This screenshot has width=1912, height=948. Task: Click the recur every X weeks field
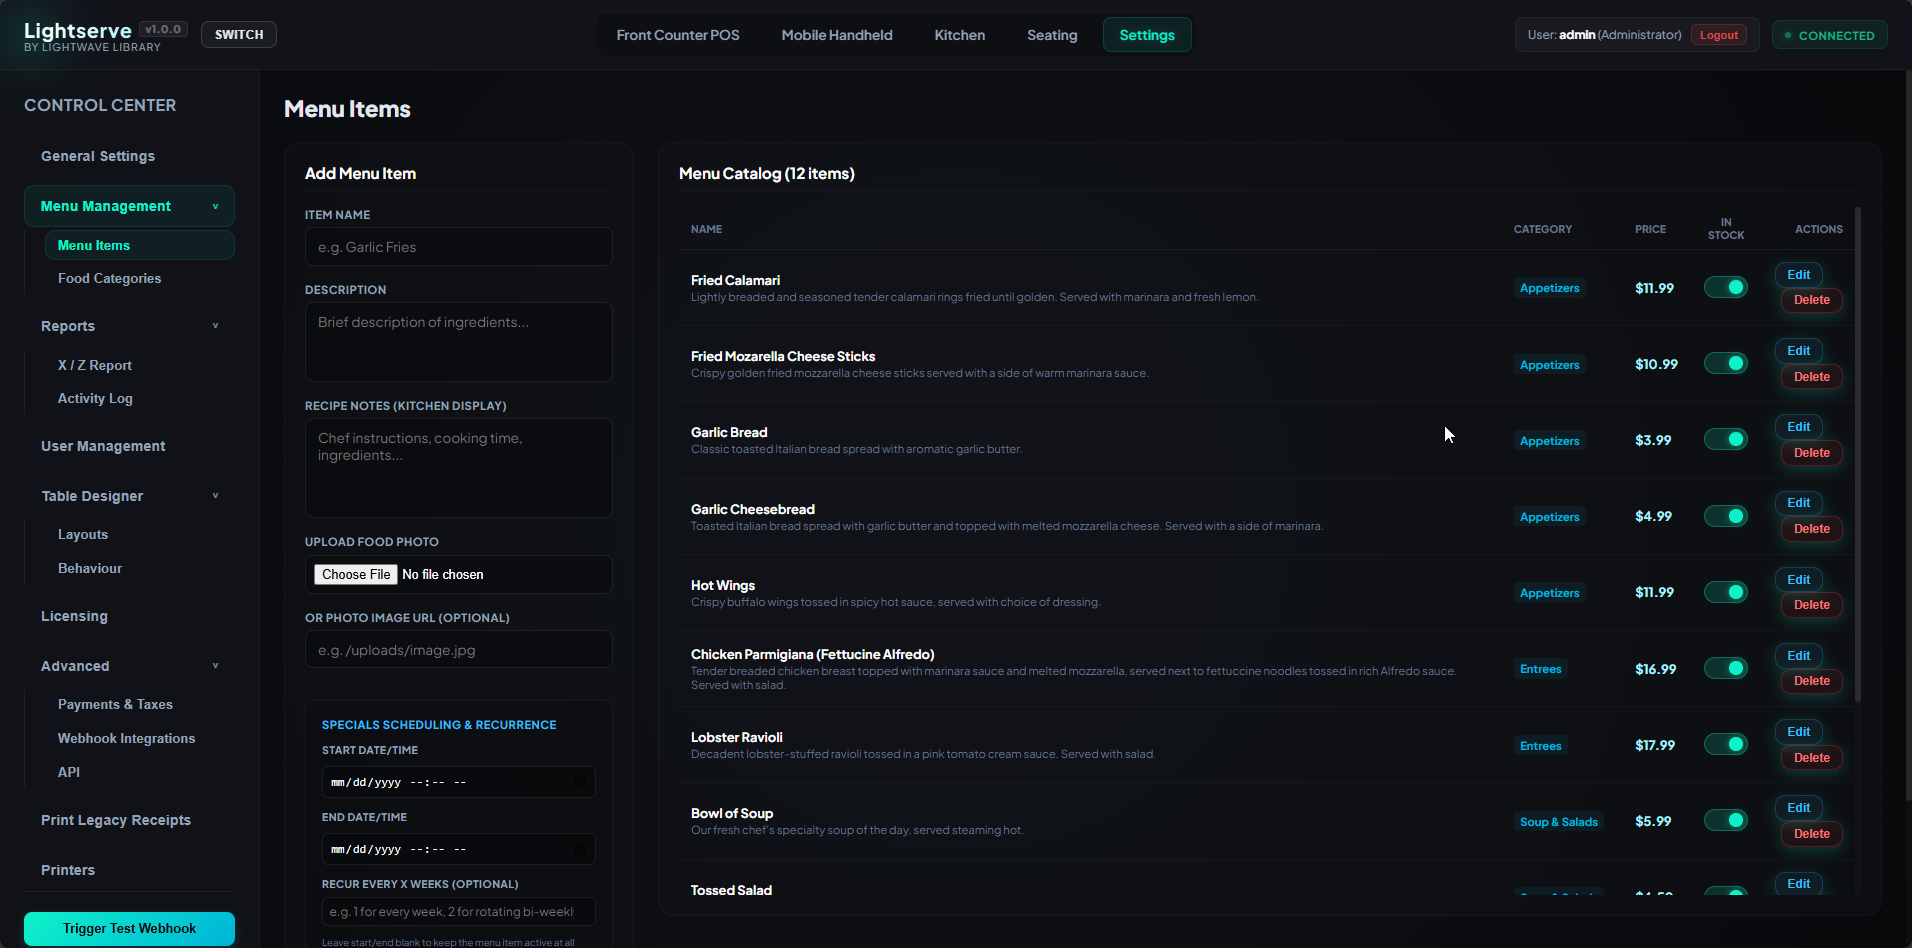pos(458,912)
